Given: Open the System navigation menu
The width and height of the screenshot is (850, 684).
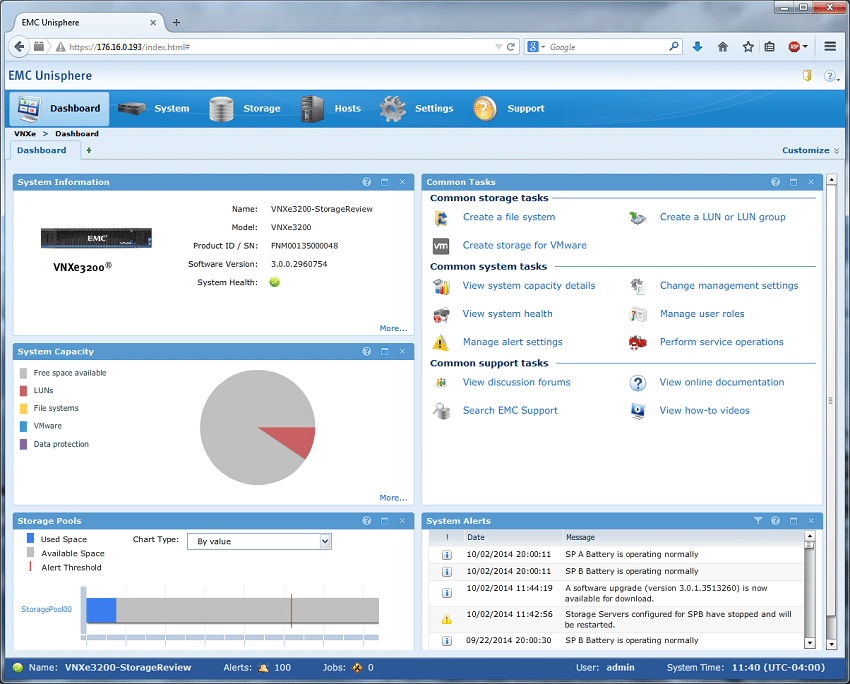Looking at the screenshot, I should pyautogui.click(x=154, y=108).
